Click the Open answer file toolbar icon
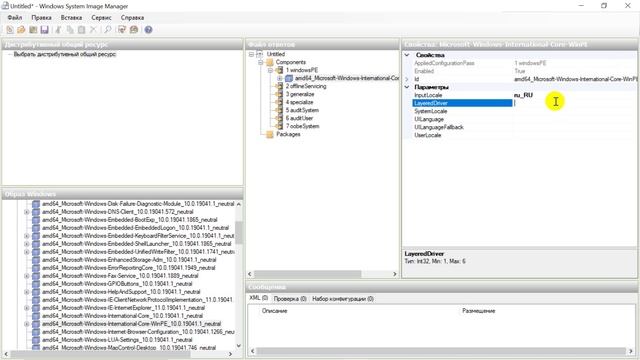This screenshot has width=640, height=360. click(21, 30)
